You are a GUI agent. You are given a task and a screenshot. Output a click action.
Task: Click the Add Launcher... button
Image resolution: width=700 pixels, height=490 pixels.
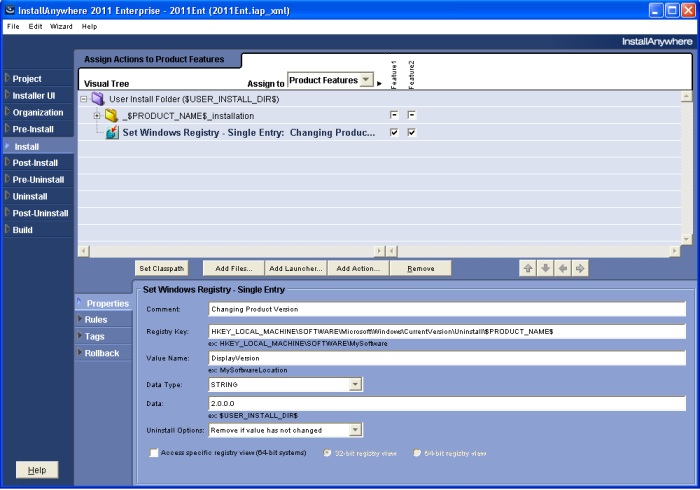pyautogui.click(x=296, y=269)
